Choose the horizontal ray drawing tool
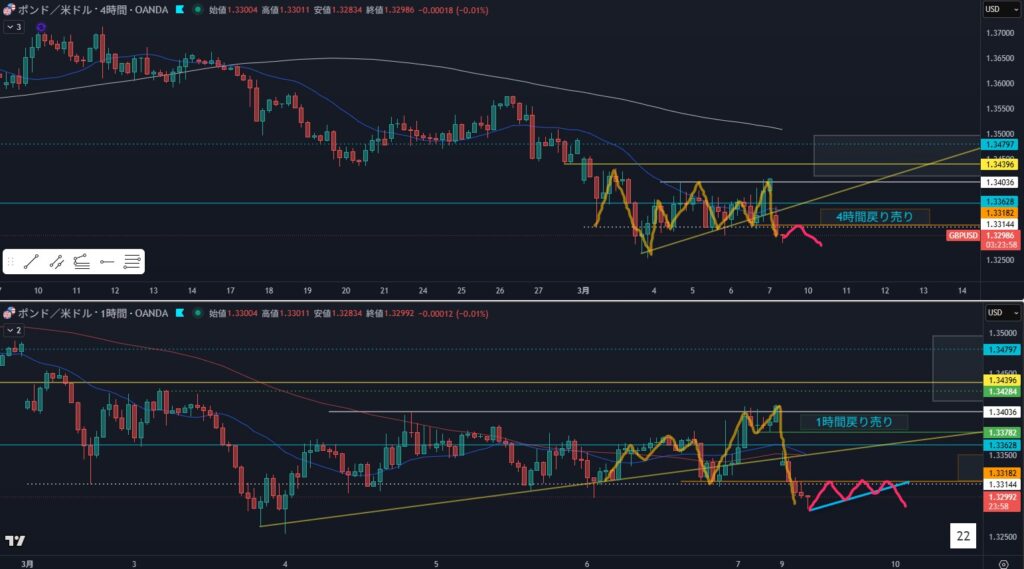This screenshot has width=1024, height=569. 107,262
